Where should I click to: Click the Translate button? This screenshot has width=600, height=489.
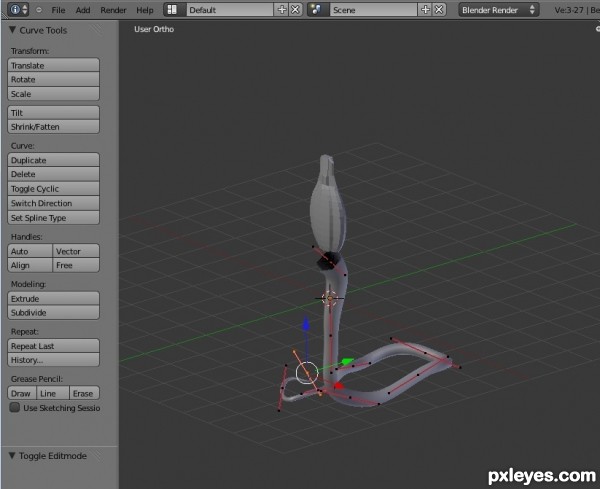coord(53,65)
